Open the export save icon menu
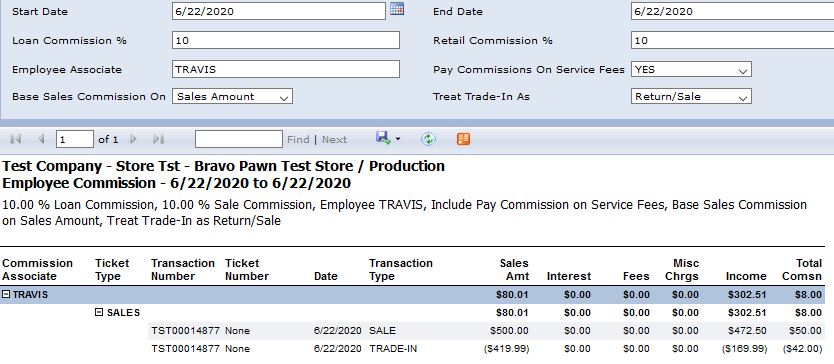 [388, 139]
